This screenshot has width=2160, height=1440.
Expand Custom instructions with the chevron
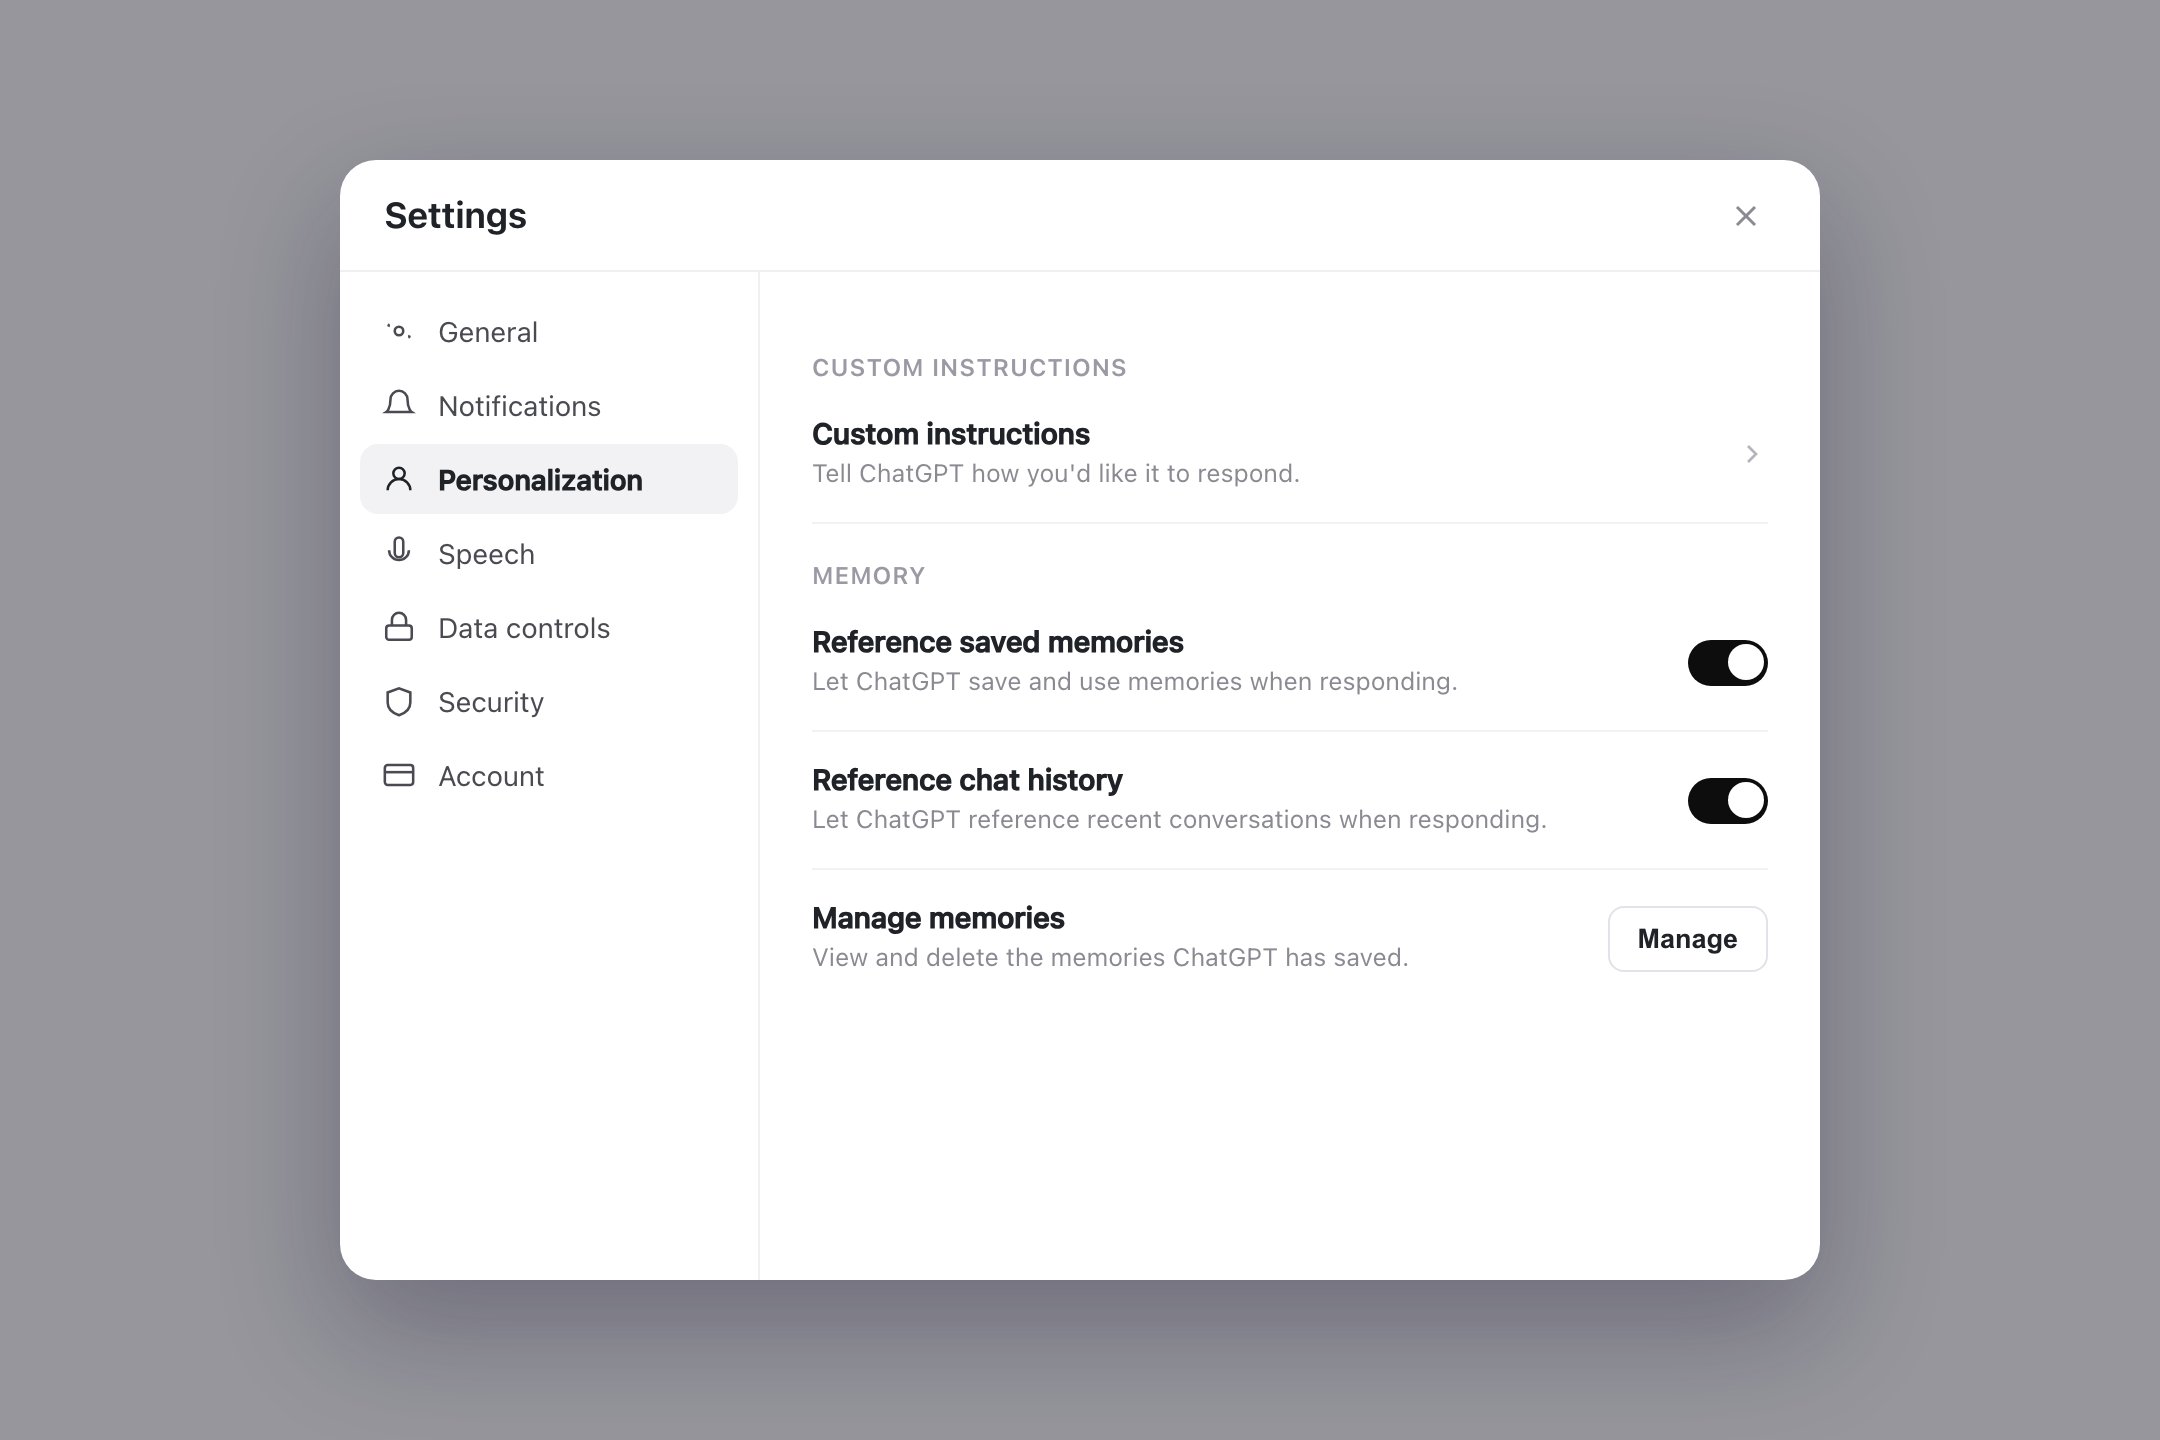(1752, 454)
